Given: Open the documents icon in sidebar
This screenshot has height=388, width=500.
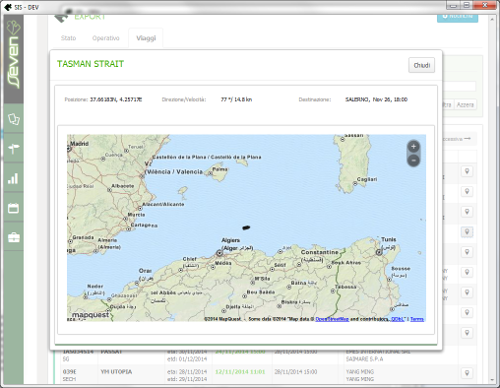Looking at the screenshot, I should (x=14, y=119).
